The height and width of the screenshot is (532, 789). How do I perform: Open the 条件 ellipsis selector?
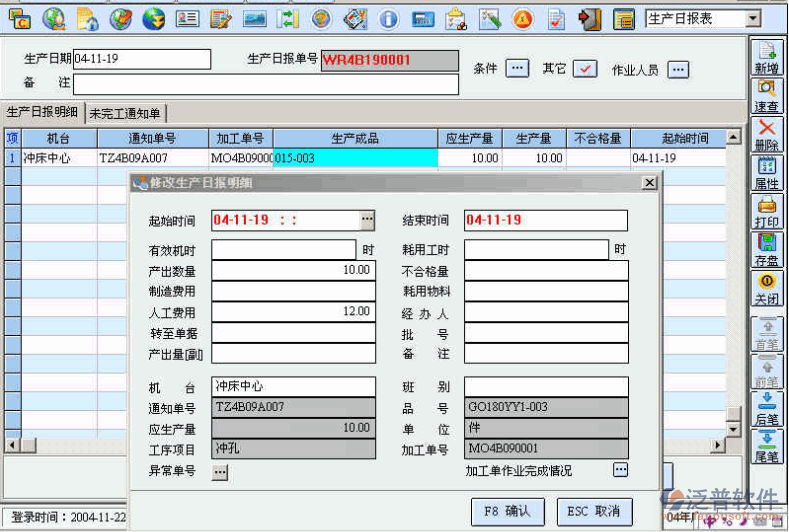tap(516, 68)
